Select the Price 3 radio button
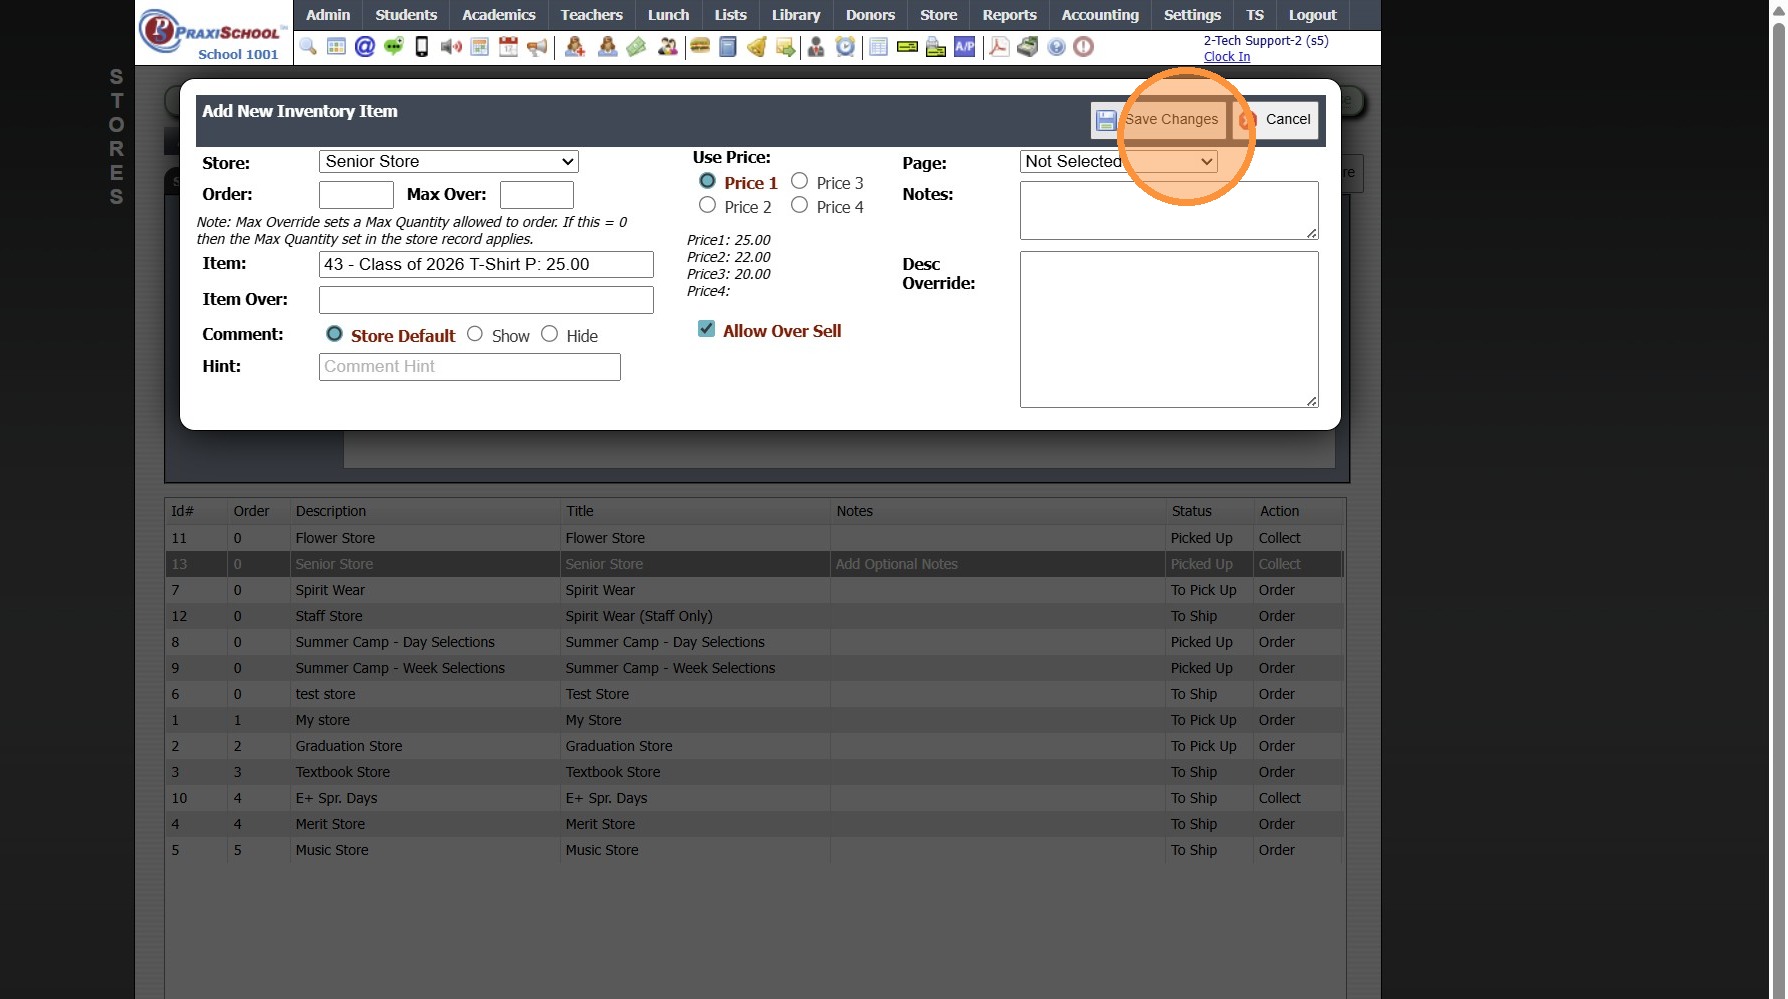 point(799,181)
